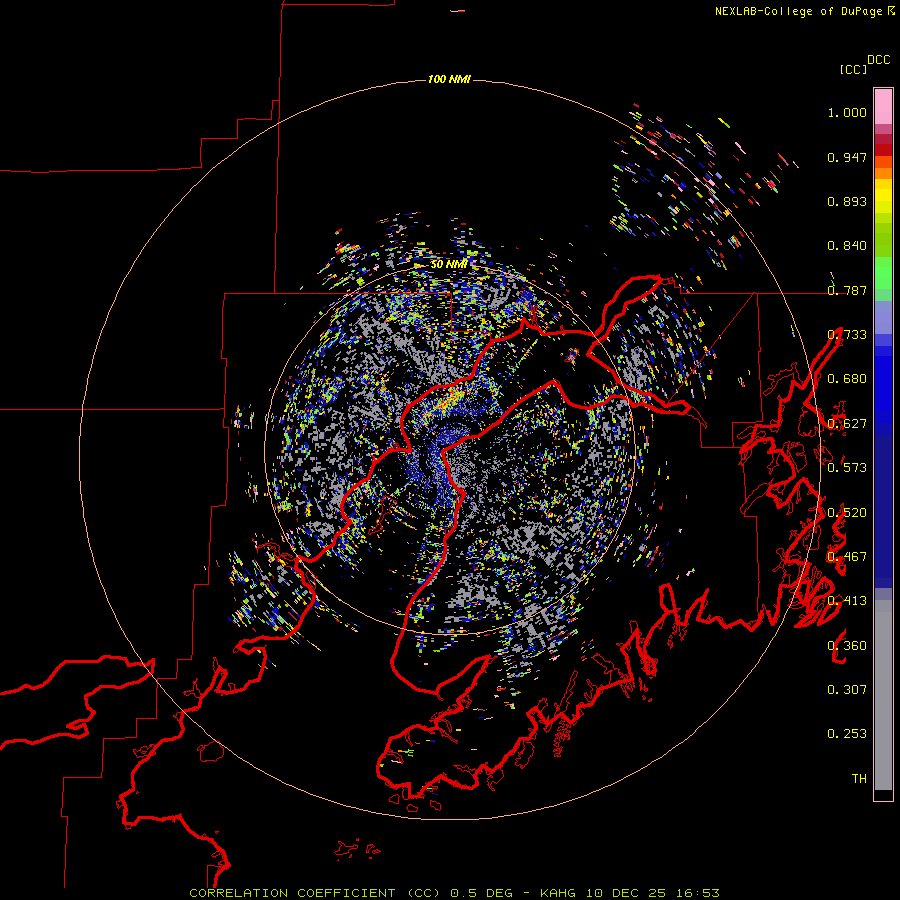Click the TH threshold label on the scale
This screenshot has width=900, height=900.
coord(859,779)
